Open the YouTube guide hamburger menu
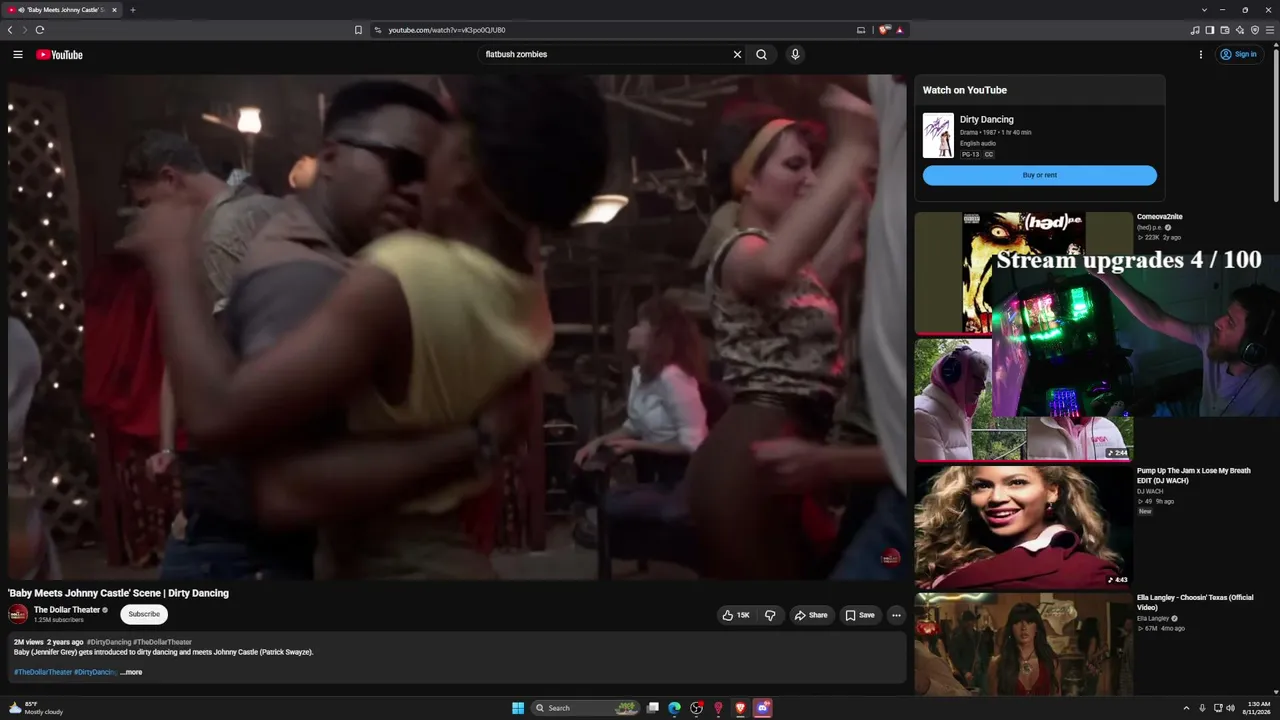The image size is (1280, 720). pyautogui.click(x=18, y=55)
